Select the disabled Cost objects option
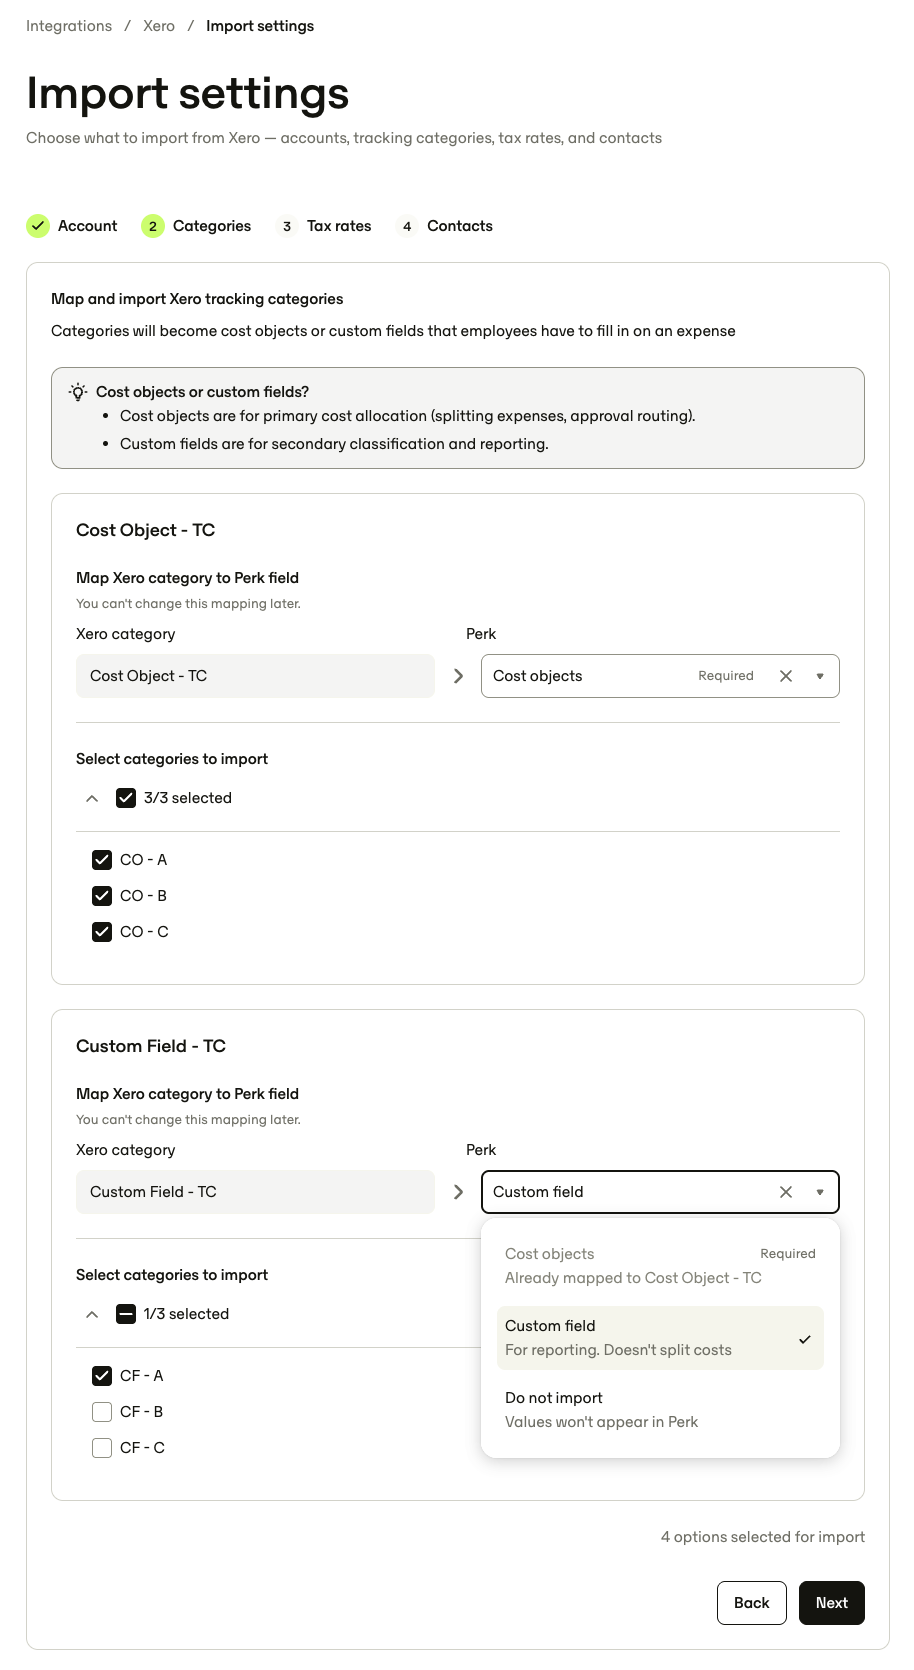The width and height of the screenshot is (914, 1670). [x=660, y=1266]
